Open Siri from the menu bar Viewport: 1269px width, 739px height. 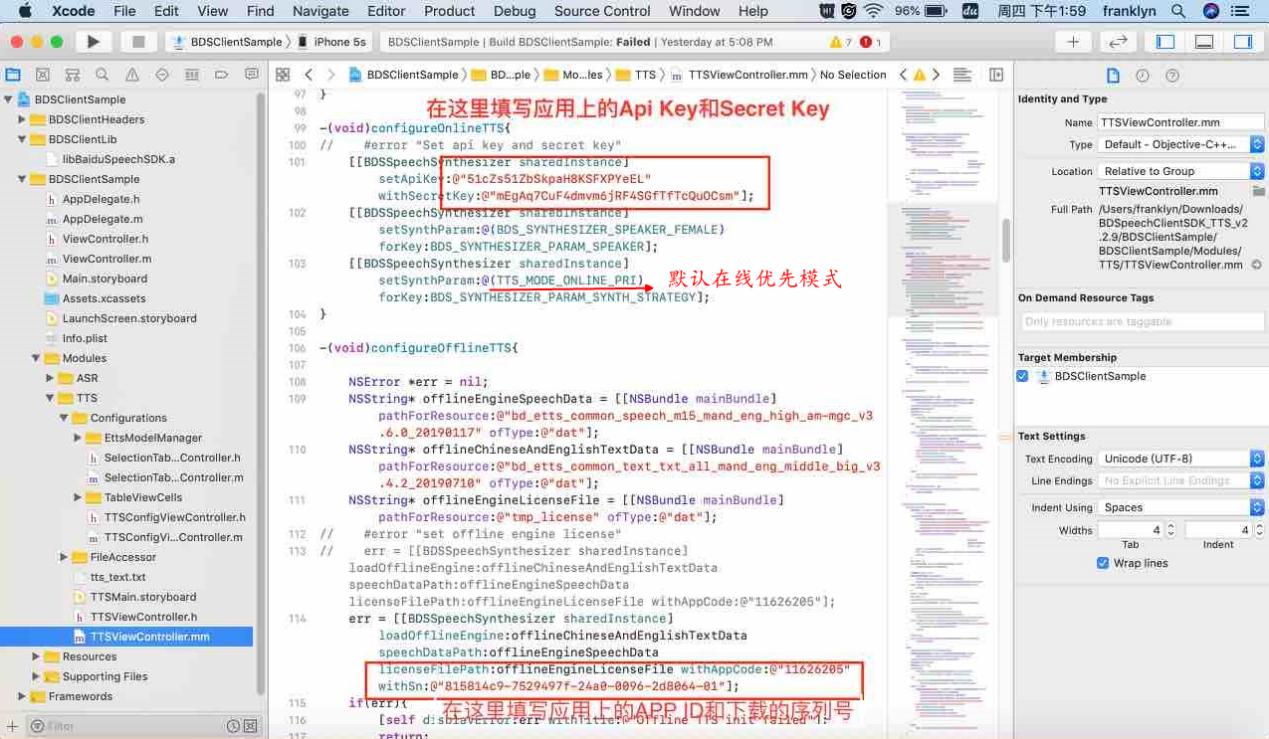(x=1211, y=11)
